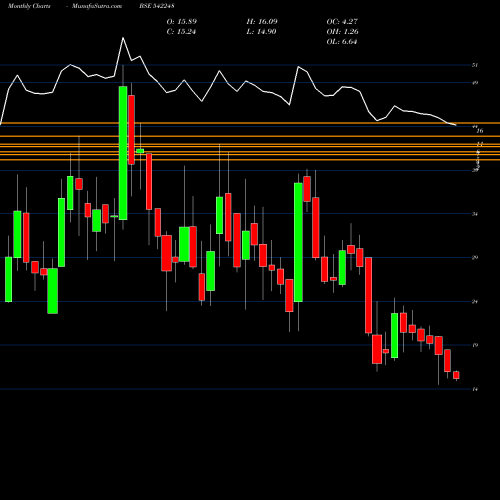Click the price axis label "24"

pyautogui.click(x=475, y=302)
